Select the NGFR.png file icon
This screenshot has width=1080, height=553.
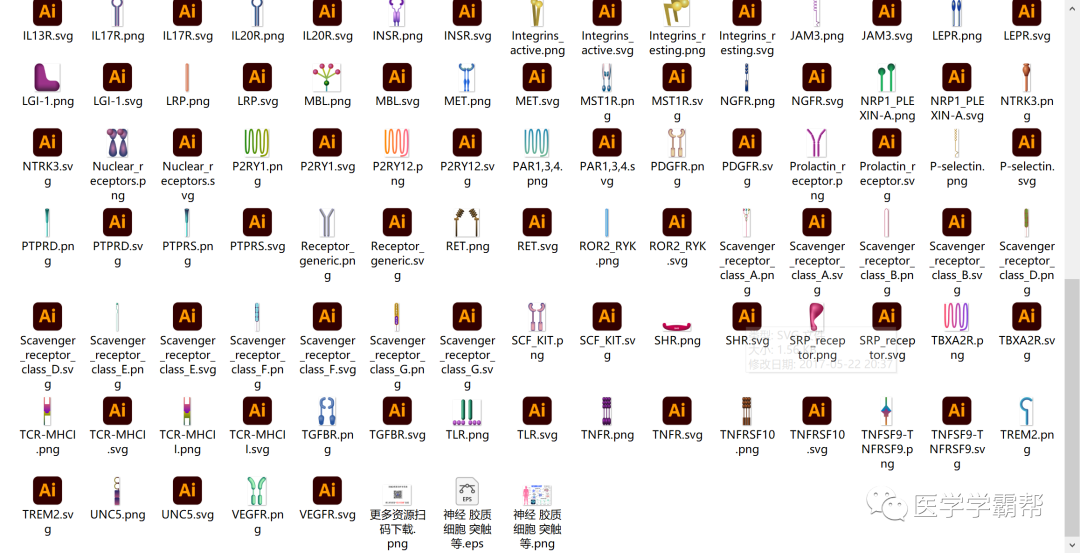[x=747, y=77]
